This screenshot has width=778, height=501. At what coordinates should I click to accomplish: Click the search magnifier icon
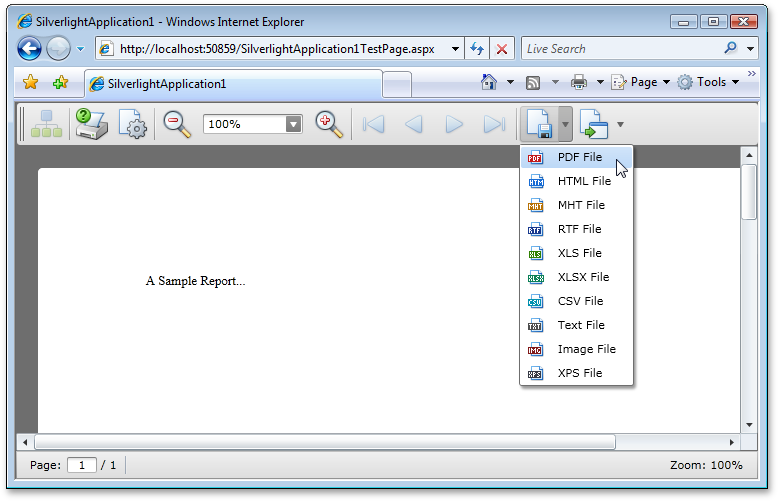[730, 48]
